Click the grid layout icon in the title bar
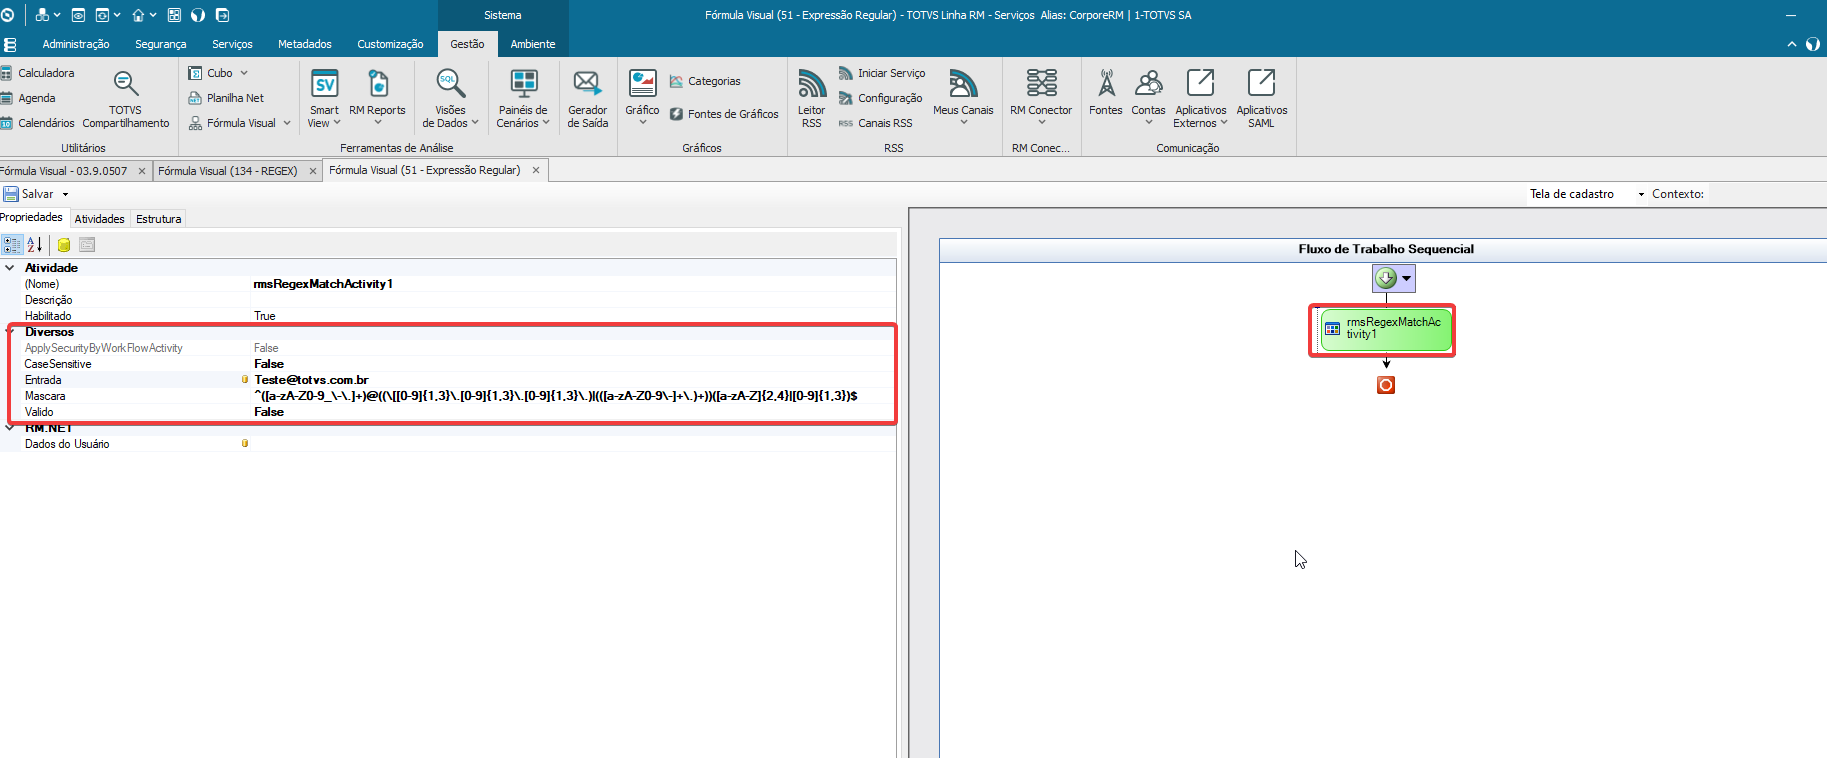This screenshot has width=1827, height=758. 174,15
